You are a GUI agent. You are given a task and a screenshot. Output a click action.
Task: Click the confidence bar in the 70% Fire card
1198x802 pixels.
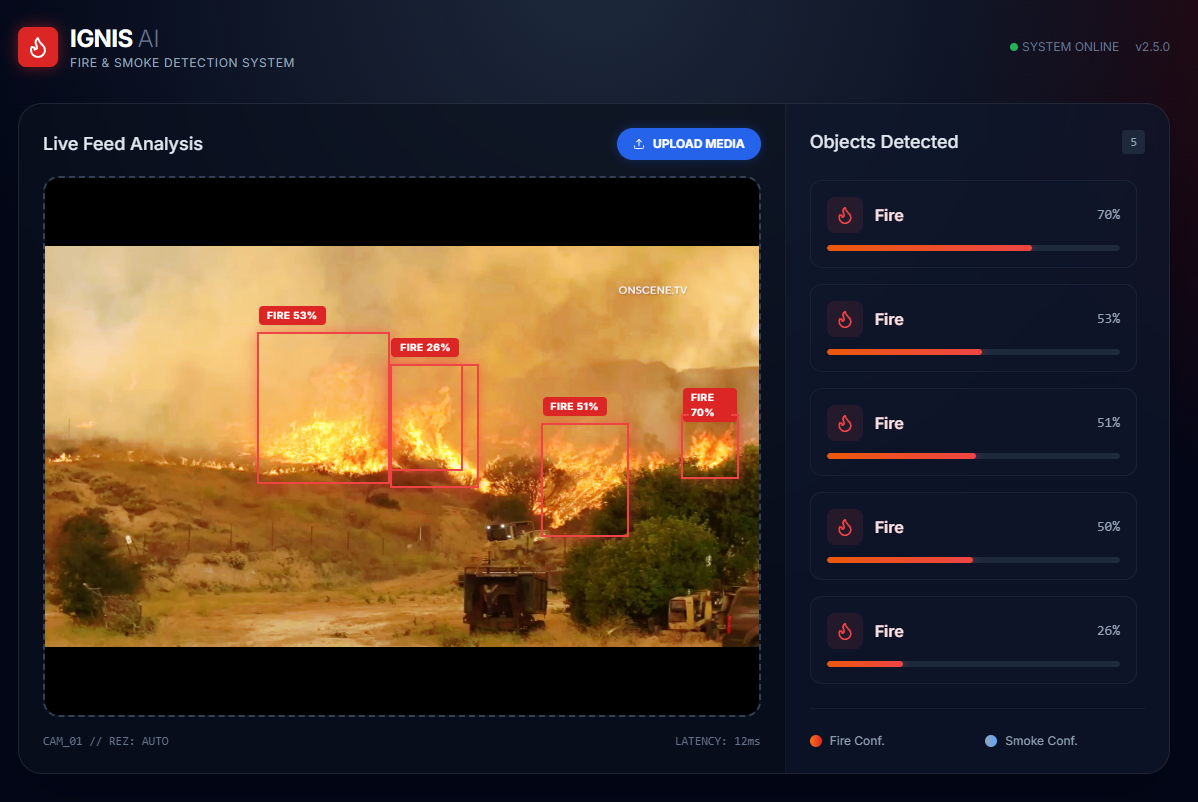973,248
